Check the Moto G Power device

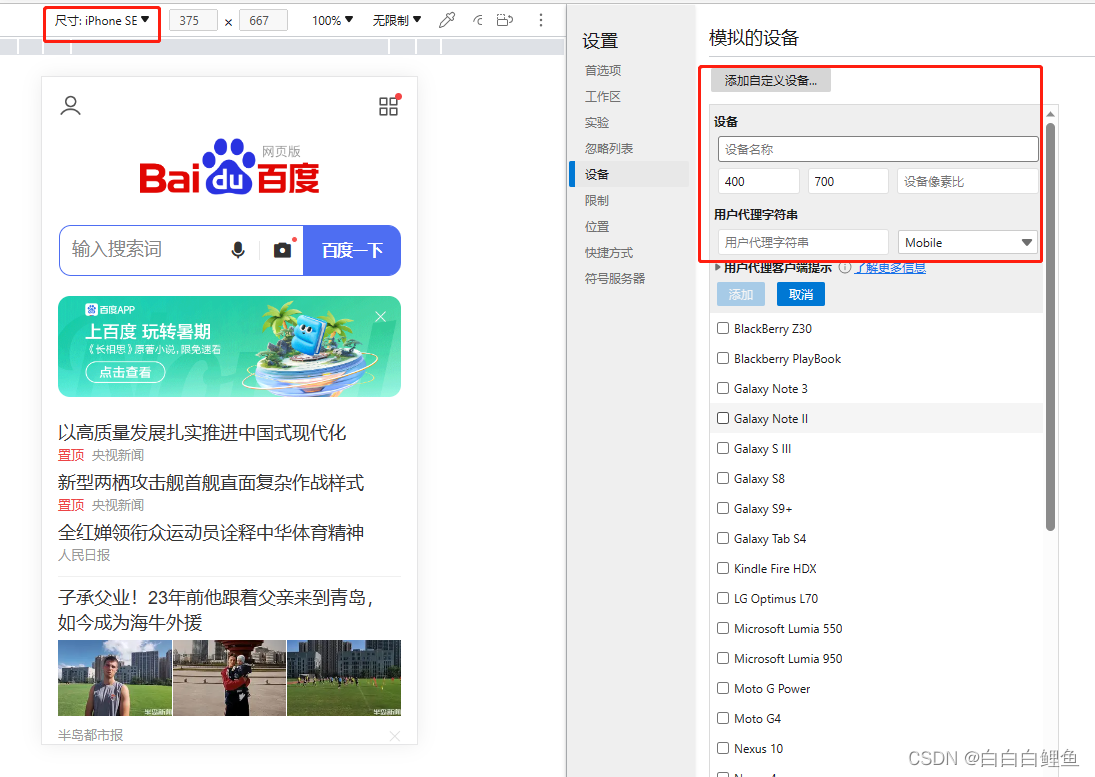click(x=723, y=688)
